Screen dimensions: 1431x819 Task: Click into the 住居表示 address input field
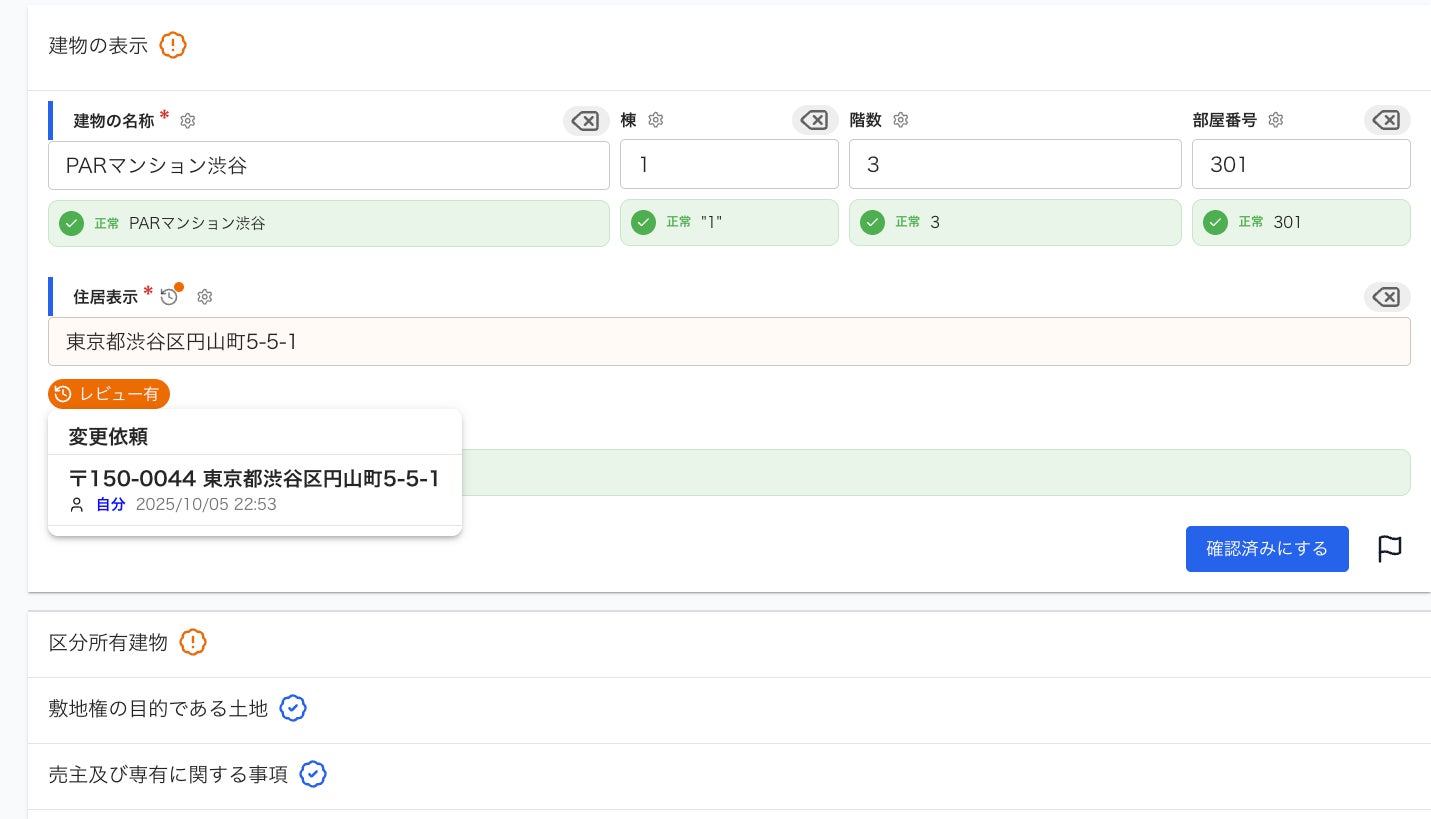tap(729, 342)
